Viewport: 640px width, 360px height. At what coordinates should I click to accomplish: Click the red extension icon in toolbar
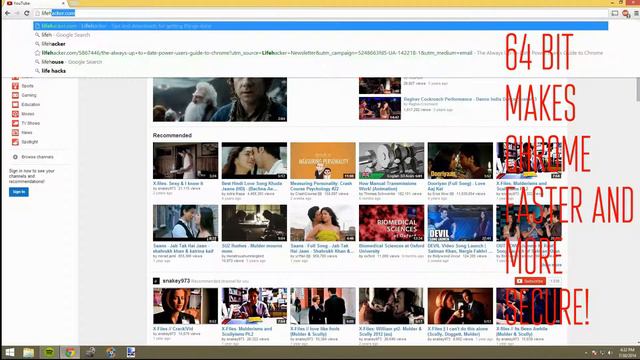(x=626, y=14)
